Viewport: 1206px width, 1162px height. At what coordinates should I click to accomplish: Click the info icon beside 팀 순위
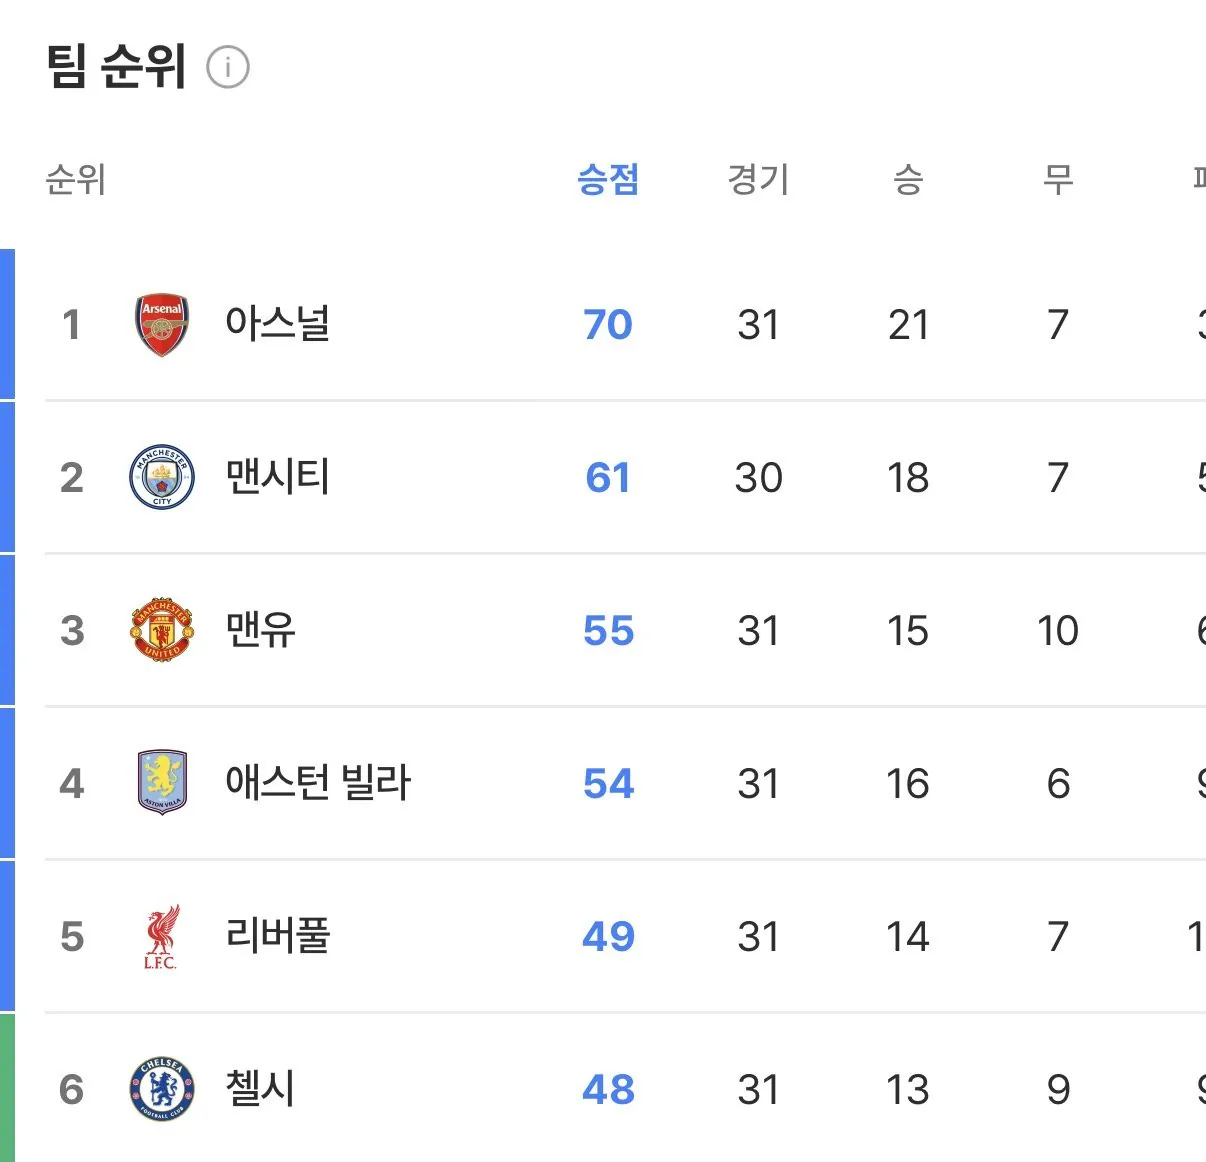tap(228, 68)
